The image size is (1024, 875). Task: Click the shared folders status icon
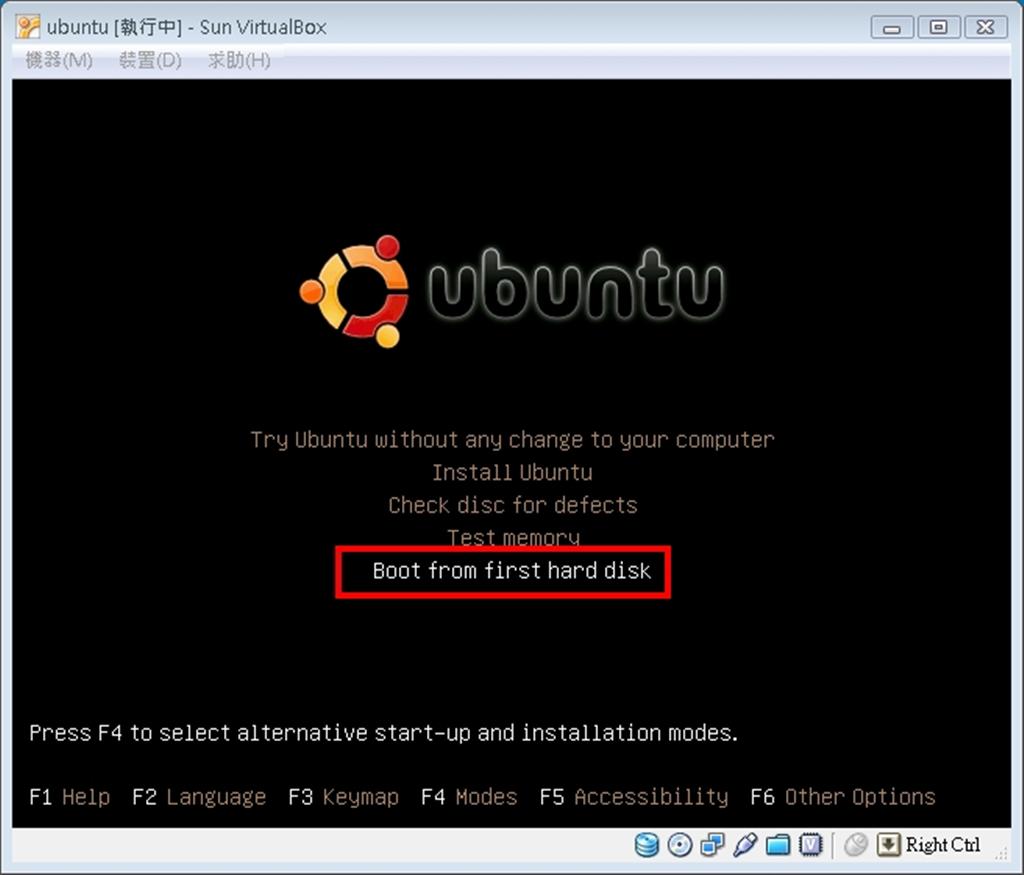pos(778,845)
